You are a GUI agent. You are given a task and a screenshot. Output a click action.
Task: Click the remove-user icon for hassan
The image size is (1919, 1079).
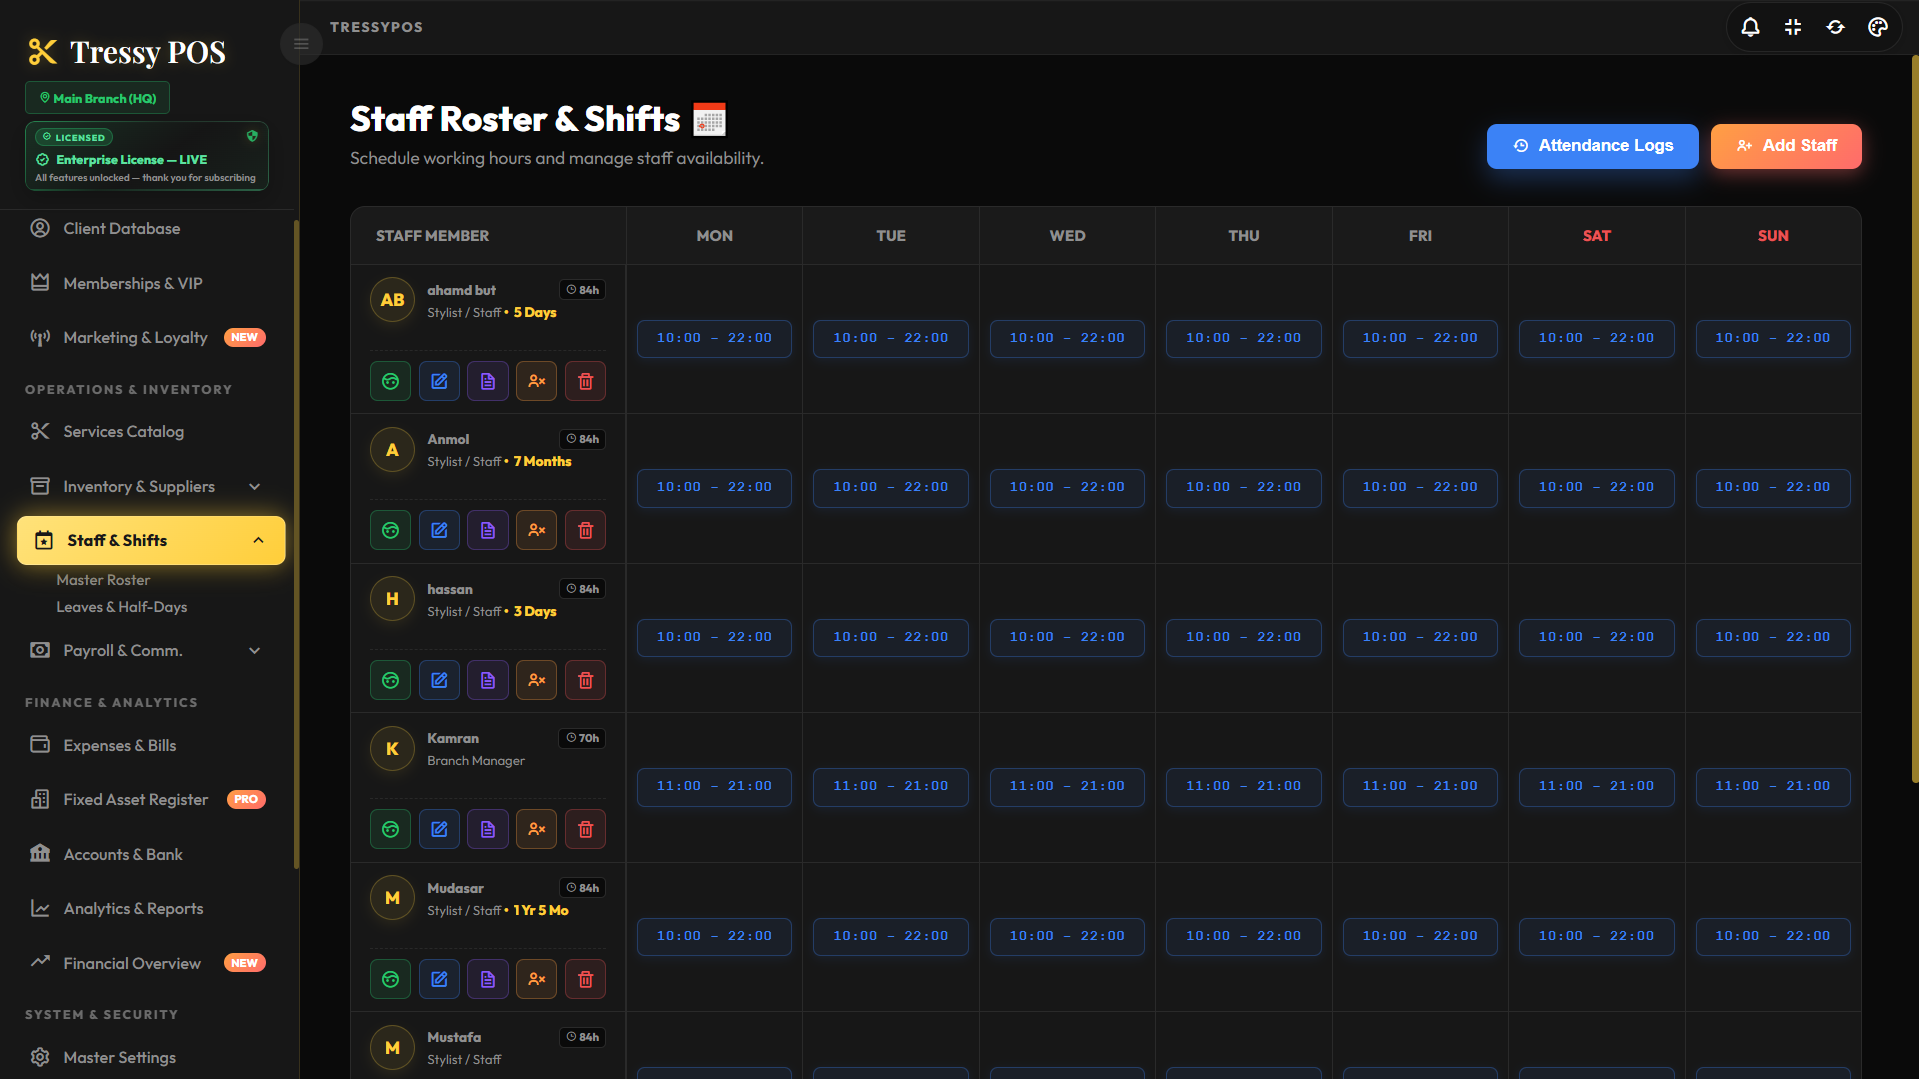tap(537, 680)
